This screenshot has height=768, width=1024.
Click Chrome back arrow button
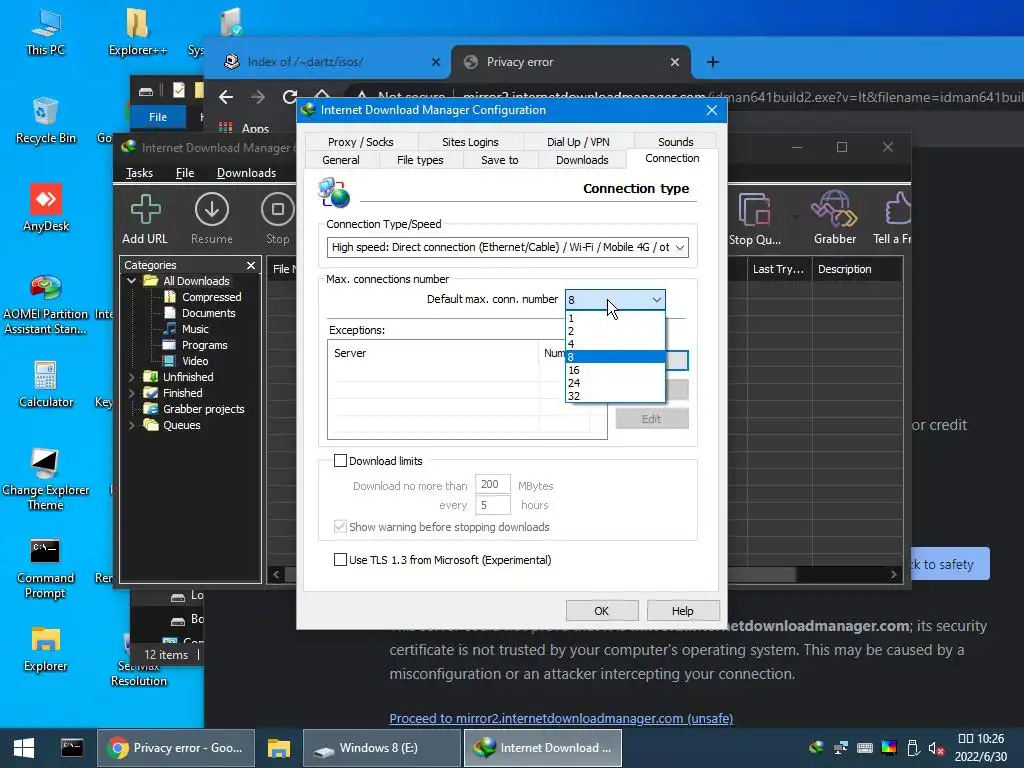[x=226, y=97]
